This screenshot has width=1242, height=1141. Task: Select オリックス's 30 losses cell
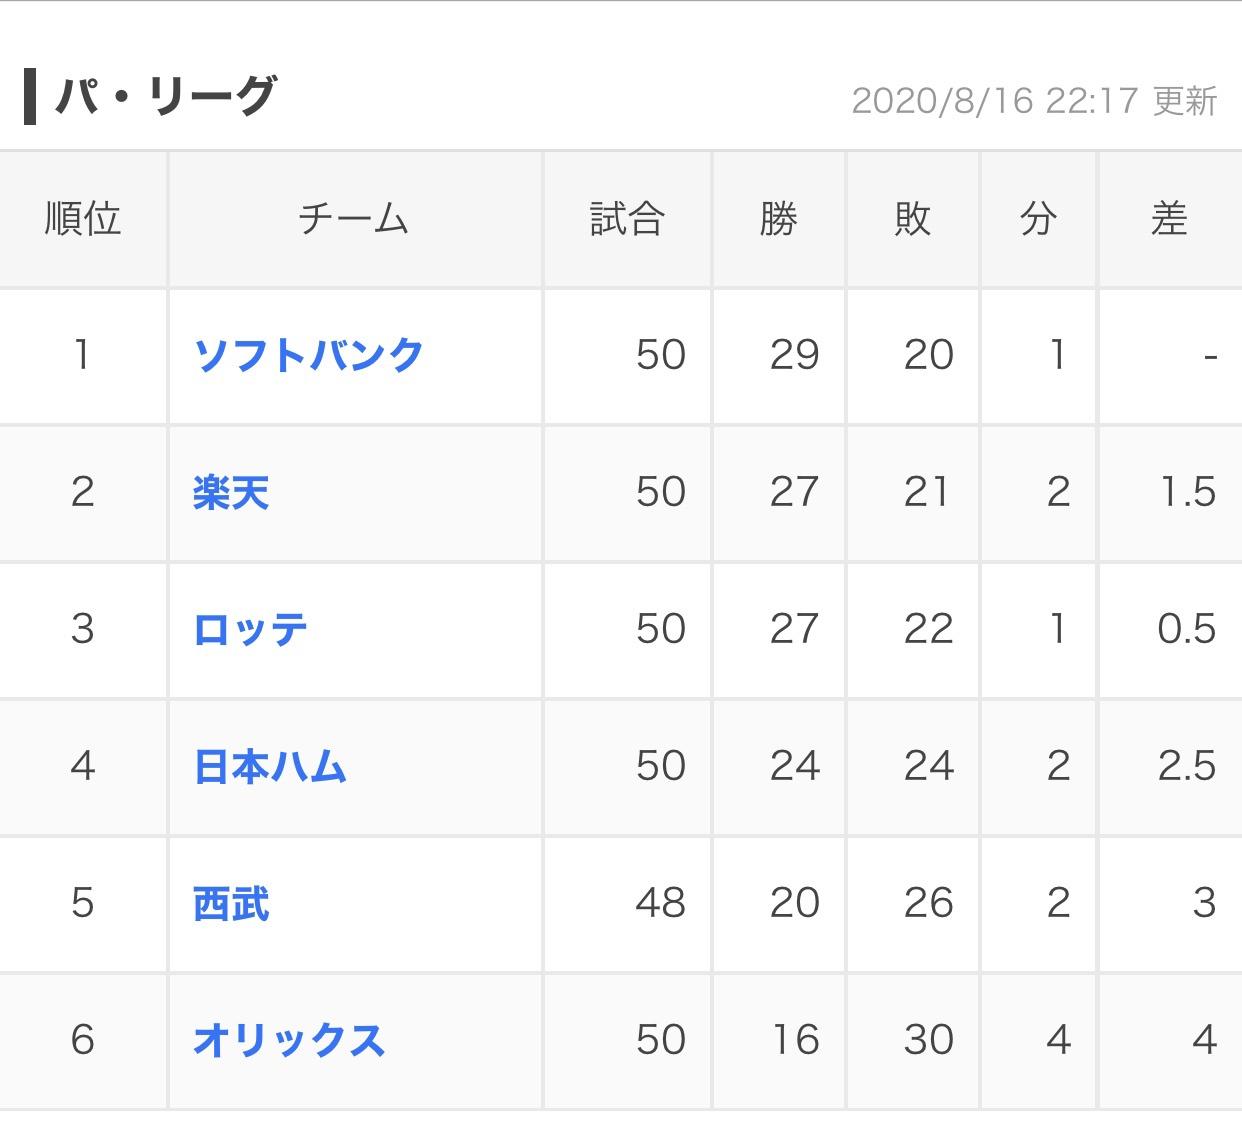pos(913,1040)
